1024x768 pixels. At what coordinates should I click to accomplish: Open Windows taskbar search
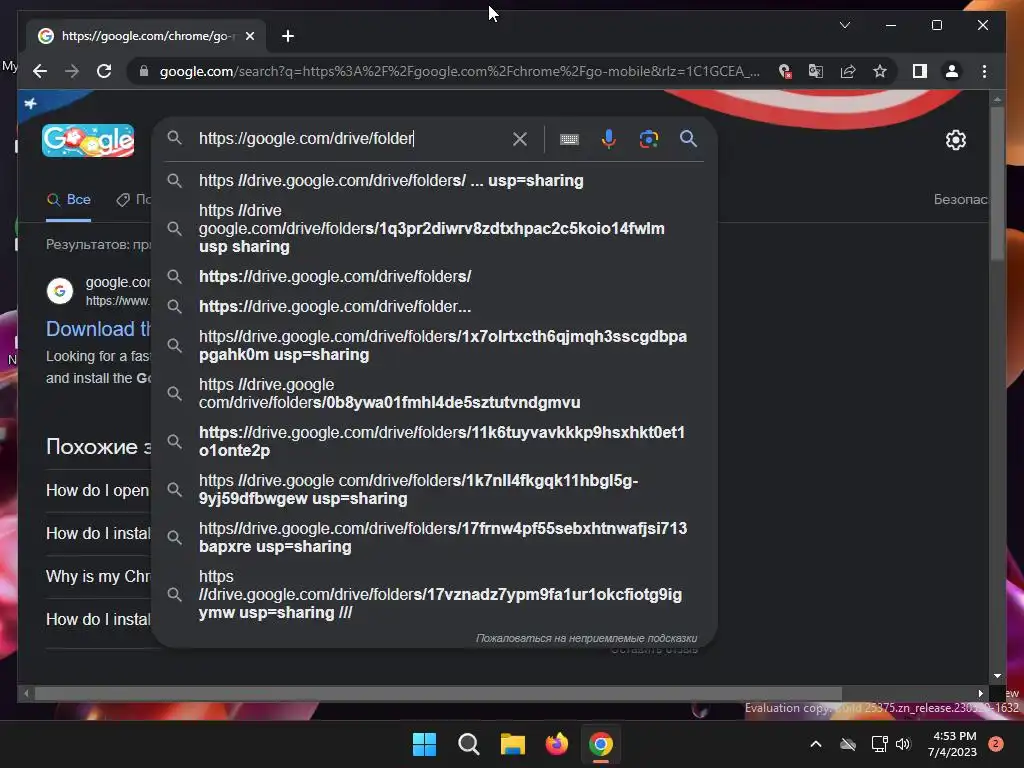[468, 744]
